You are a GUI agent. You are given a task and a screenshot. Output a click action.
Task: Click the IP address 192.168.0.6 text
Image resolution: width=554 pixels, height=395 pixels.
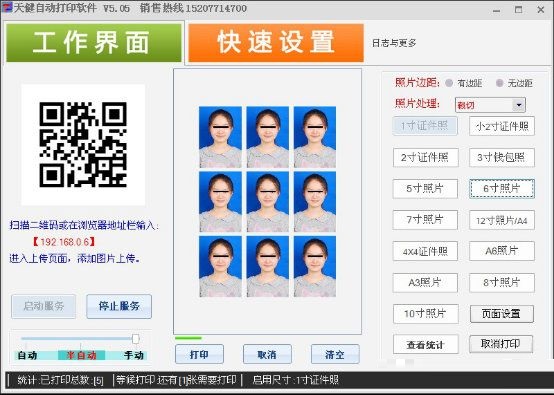[64, 242]
